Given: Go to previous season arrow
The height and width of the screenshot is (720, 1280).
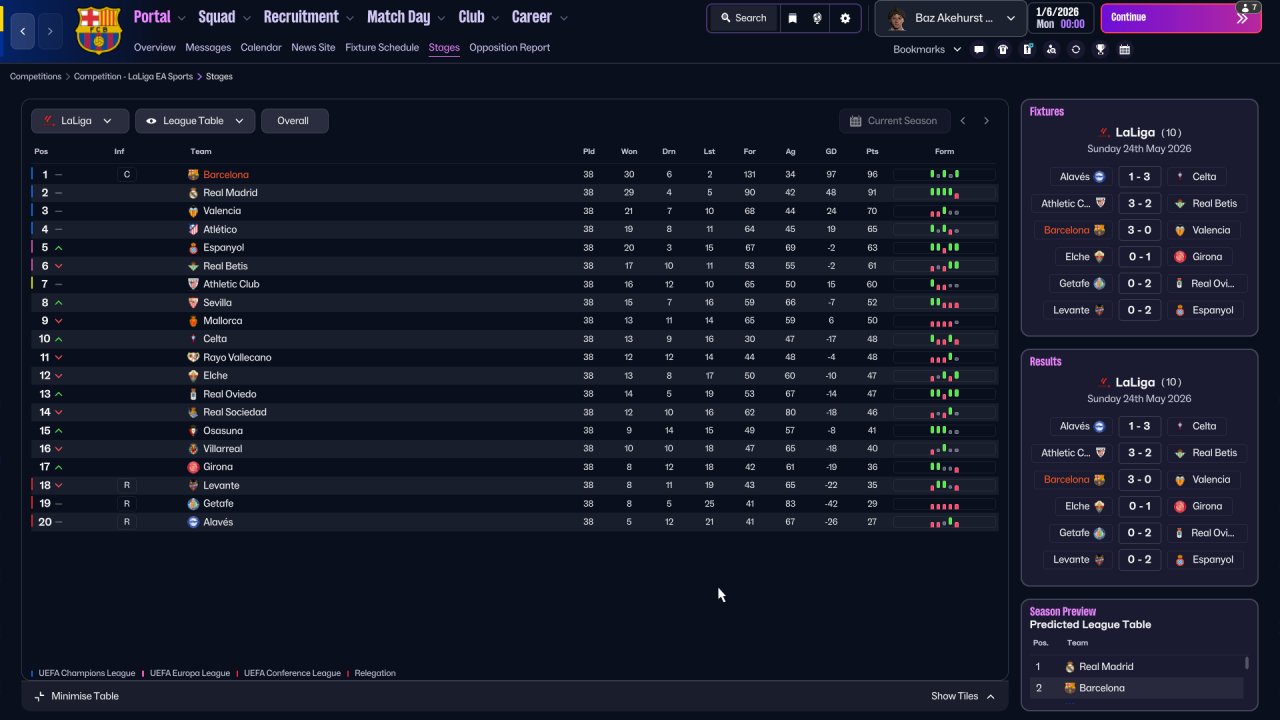Looking at the screenshot, I should tap(963, 121).
